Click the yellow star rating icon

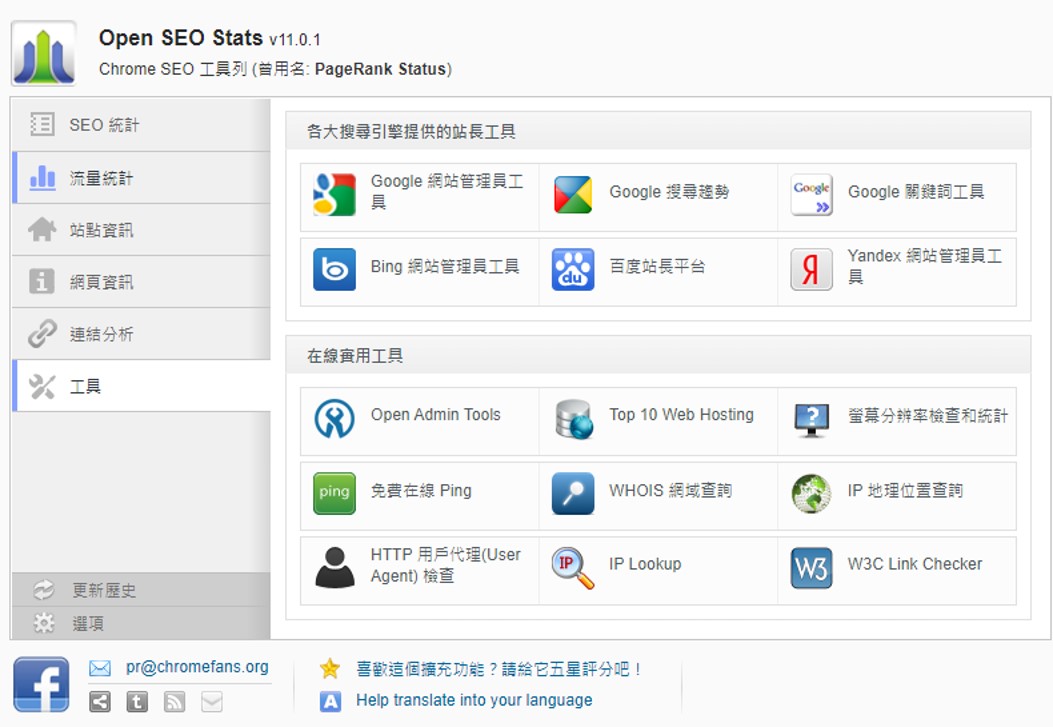point(330,669)
